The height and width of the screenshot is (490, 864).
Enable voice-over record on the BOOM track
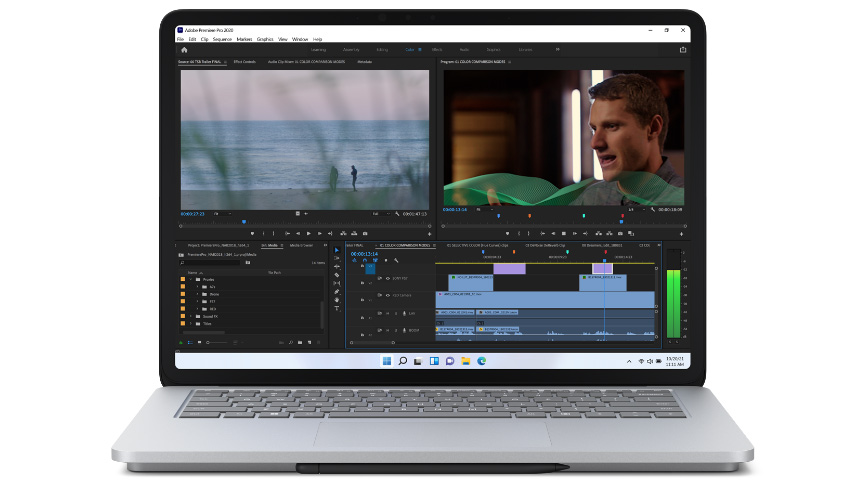point(404,331)
